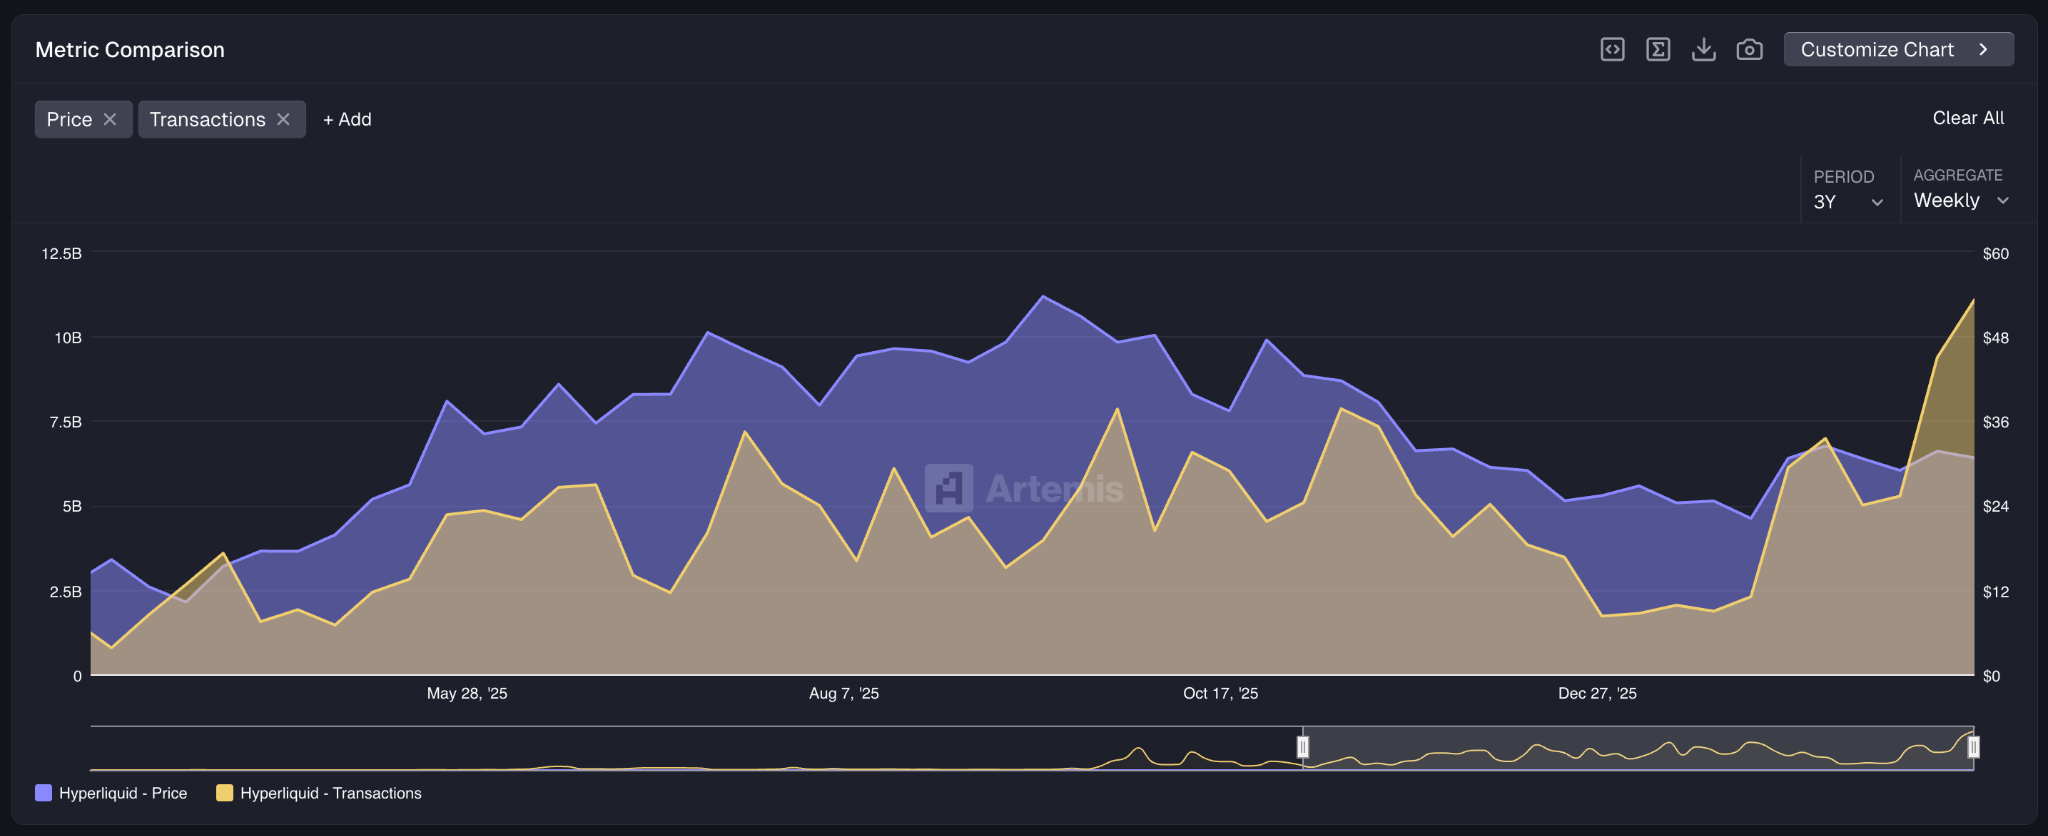Click the $60 right axis label
Viewport: 2048px width, 836px height.
pos(1995,253)
